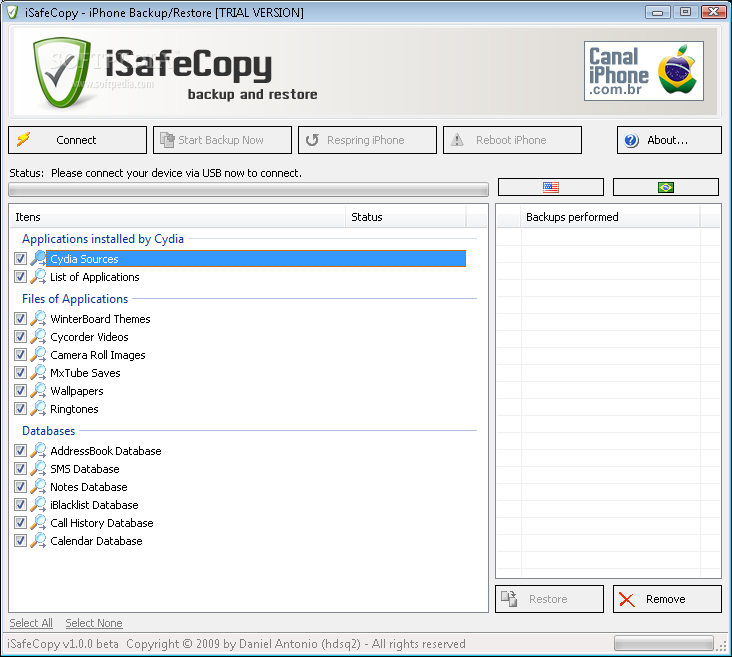
Task: Toggle the Ringtones checkbox
Action: 20,409
